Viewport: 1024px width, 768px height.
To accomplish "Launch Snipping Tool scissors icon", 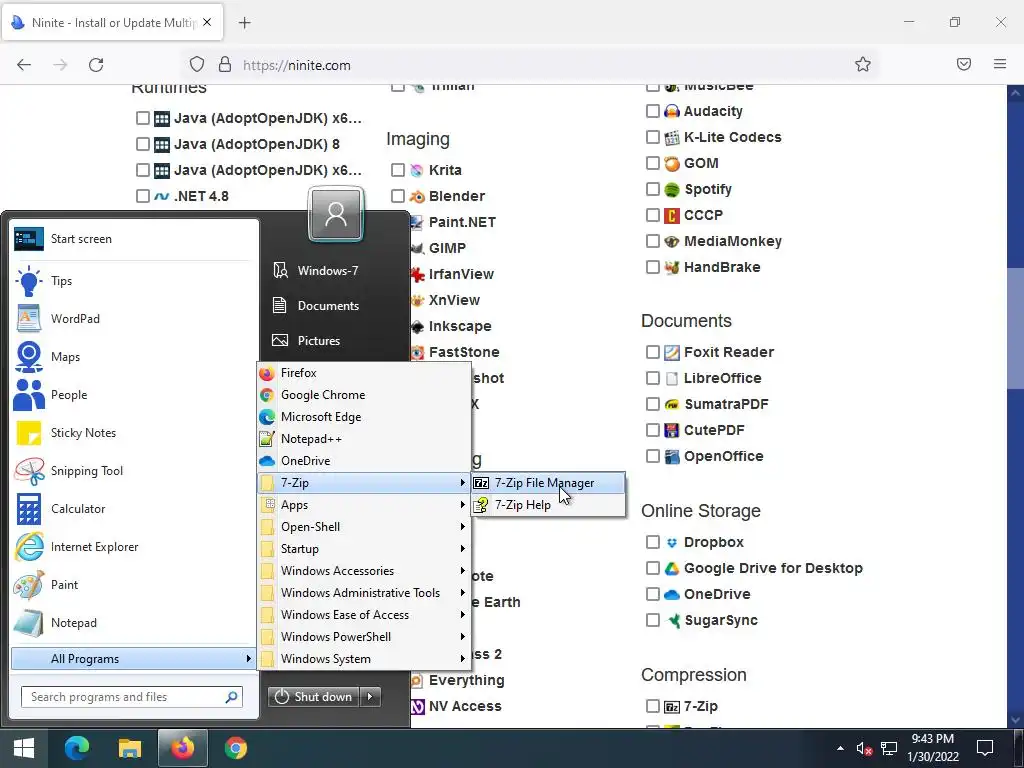I will (x=29, y=471).
